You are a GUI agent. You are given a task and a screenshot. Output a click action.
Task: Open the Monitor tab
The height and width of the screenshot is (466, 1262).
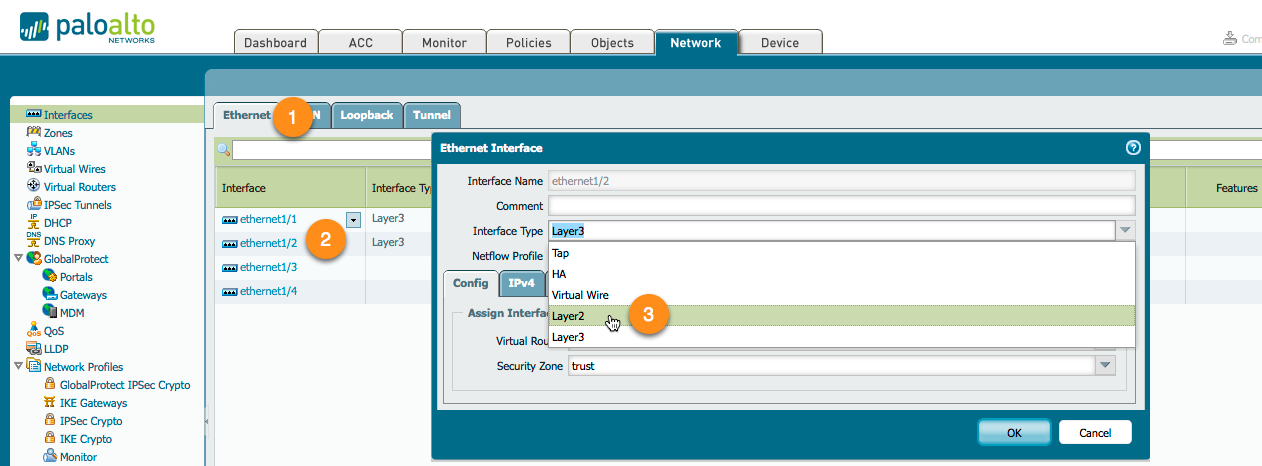pos(444,43)
